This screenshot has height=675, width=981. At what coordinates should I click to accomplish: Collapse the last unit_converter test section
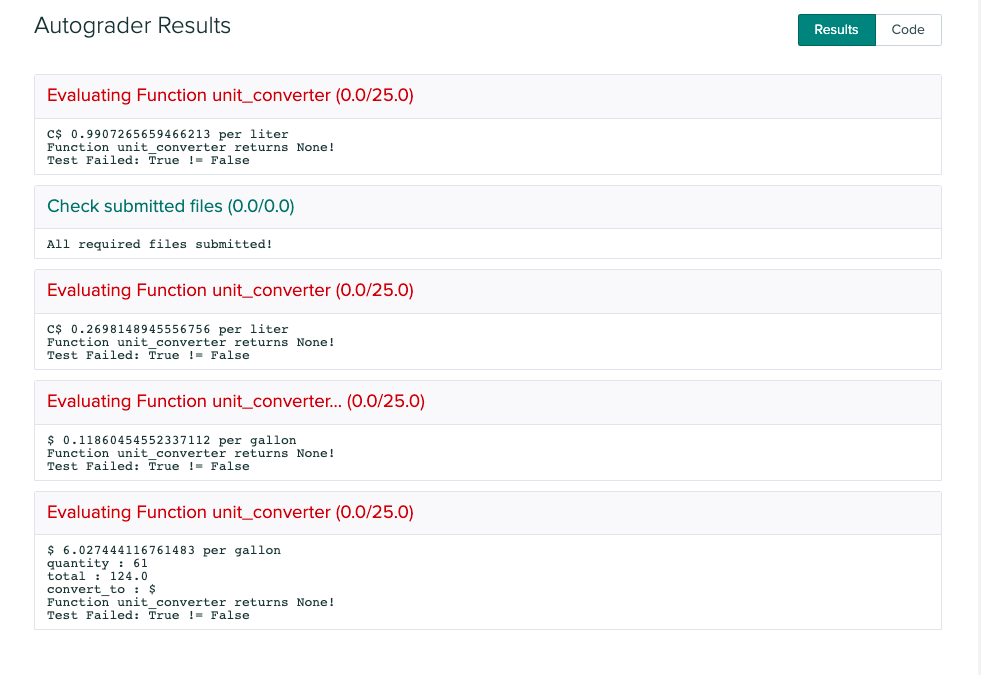point(230,512)
